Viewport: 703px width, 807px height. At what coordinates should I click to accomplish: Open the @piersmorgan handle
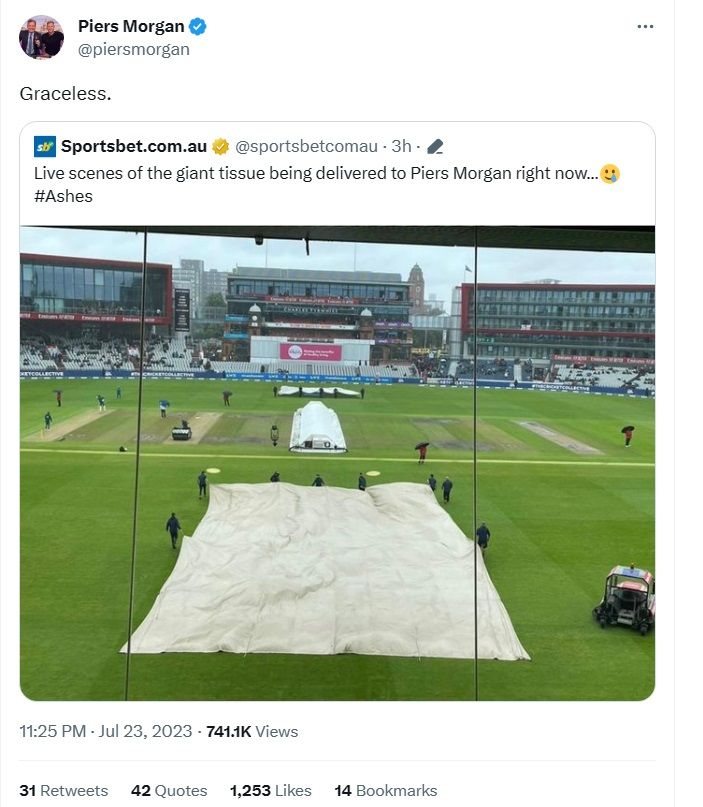click(x=133, y=49)
